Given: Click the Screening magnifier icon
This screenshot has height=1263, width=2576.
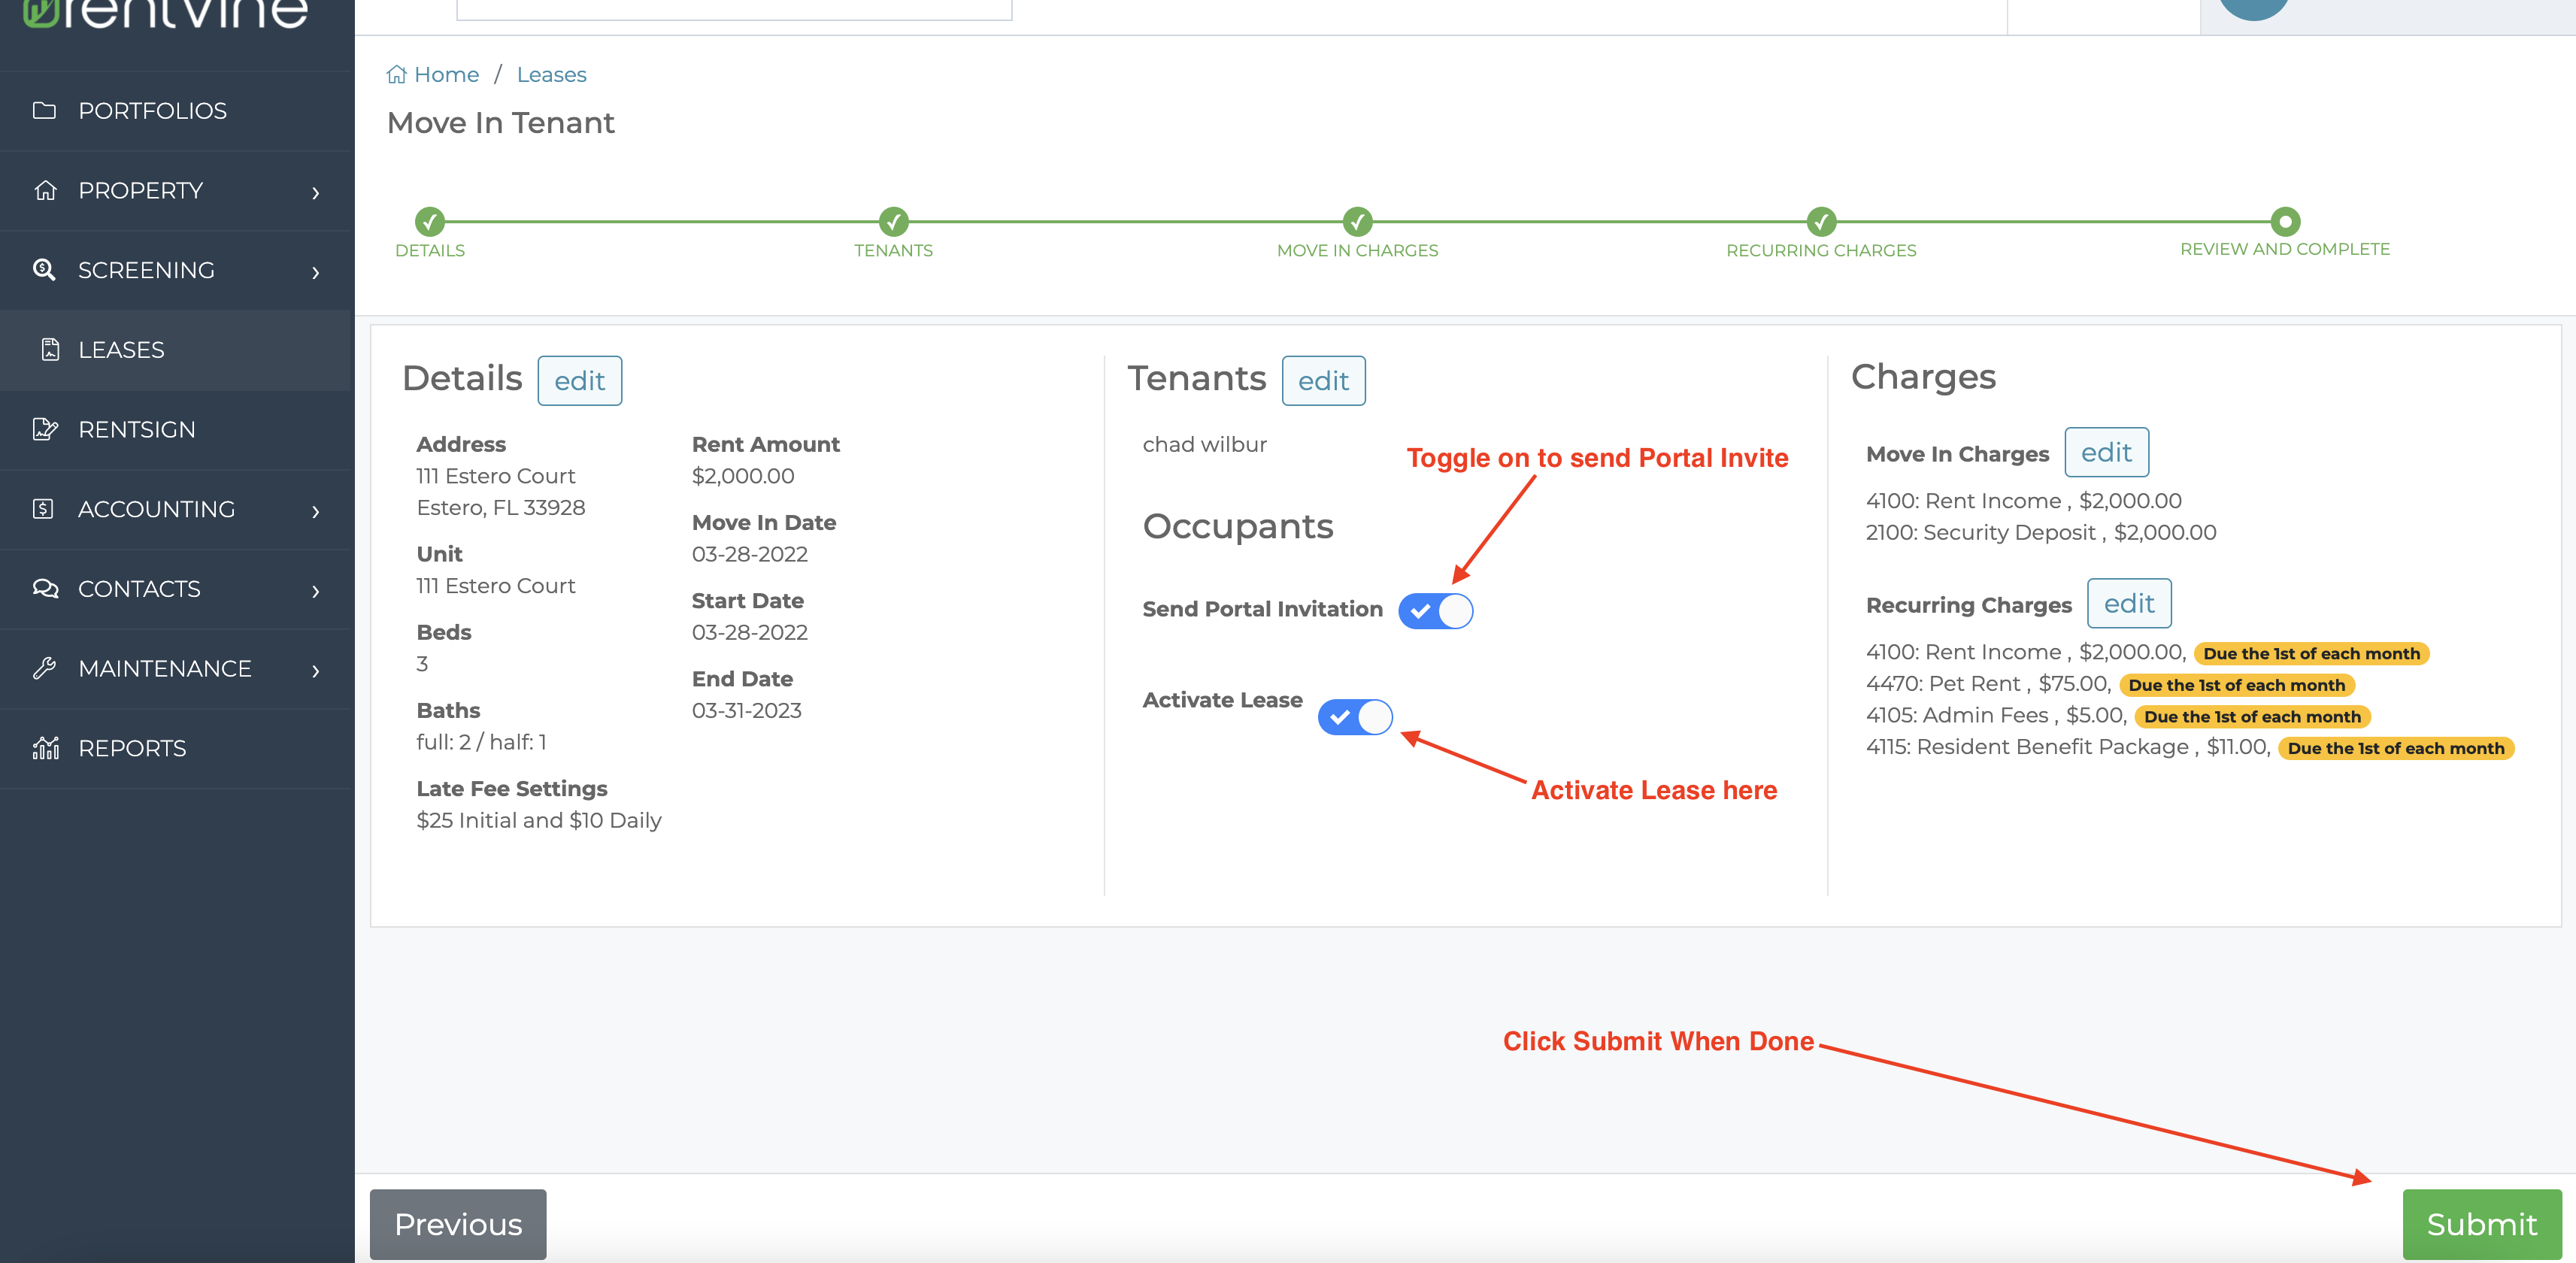Looking at the screenshot, I should point(44,270).
